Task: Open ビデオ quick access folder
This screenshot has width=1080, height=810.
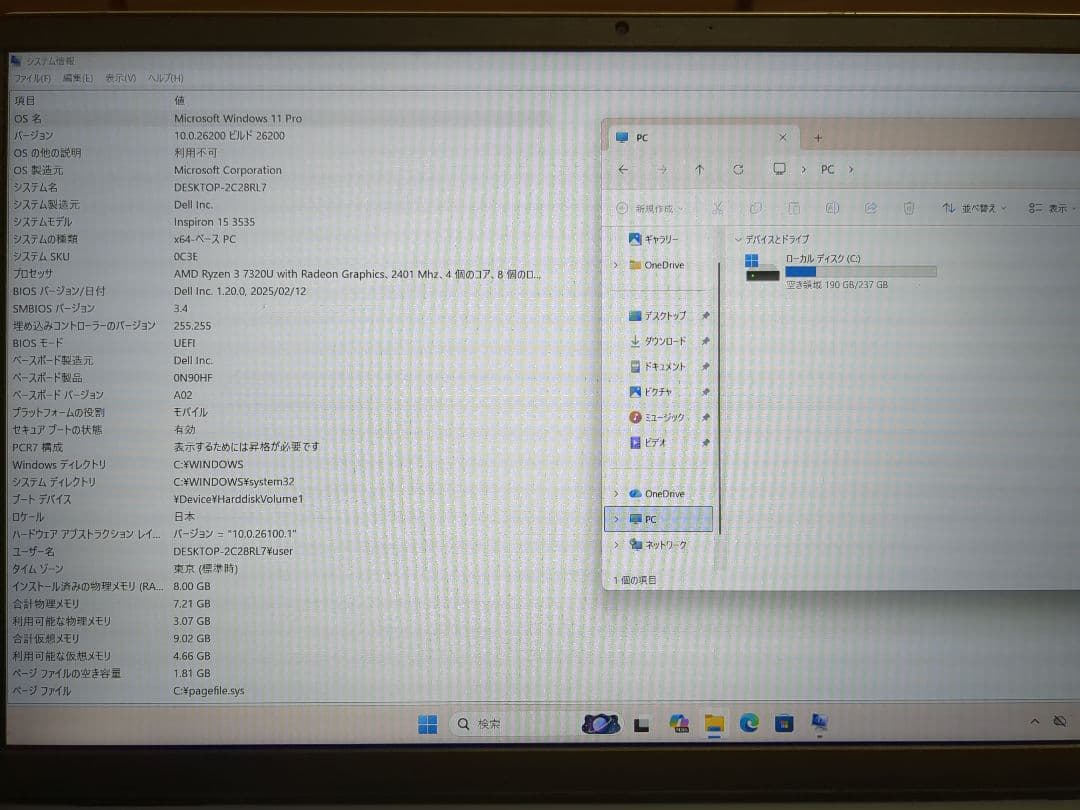Action: pos(647,442)
